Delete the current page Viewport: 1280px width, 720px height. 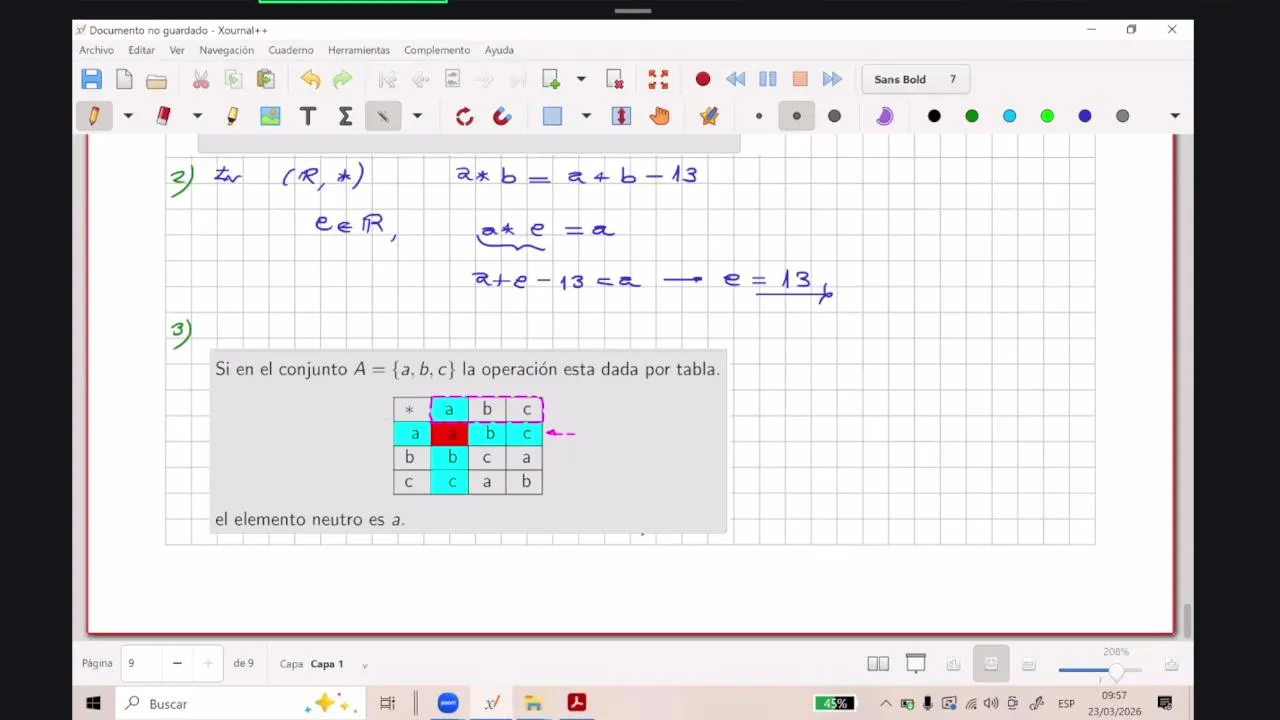pyautogui.click(x=614, y=79)
